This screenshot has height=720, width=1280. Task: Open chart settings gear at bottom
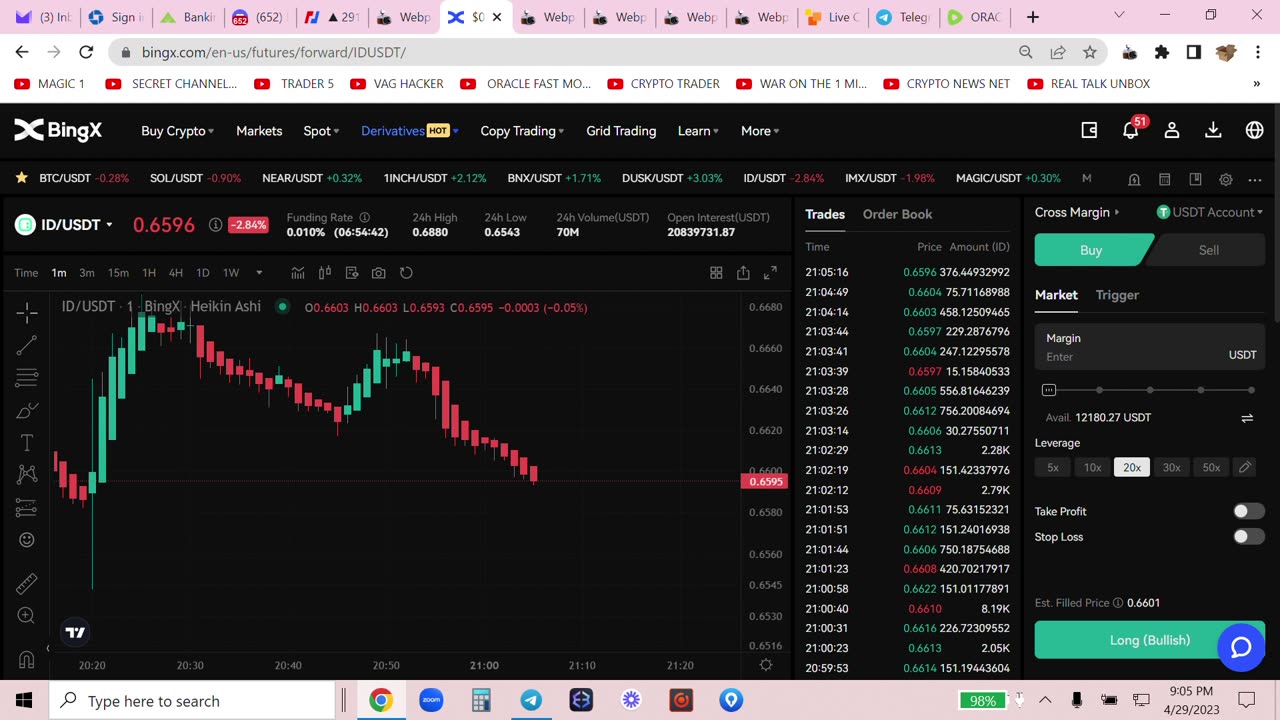point(766,665)
